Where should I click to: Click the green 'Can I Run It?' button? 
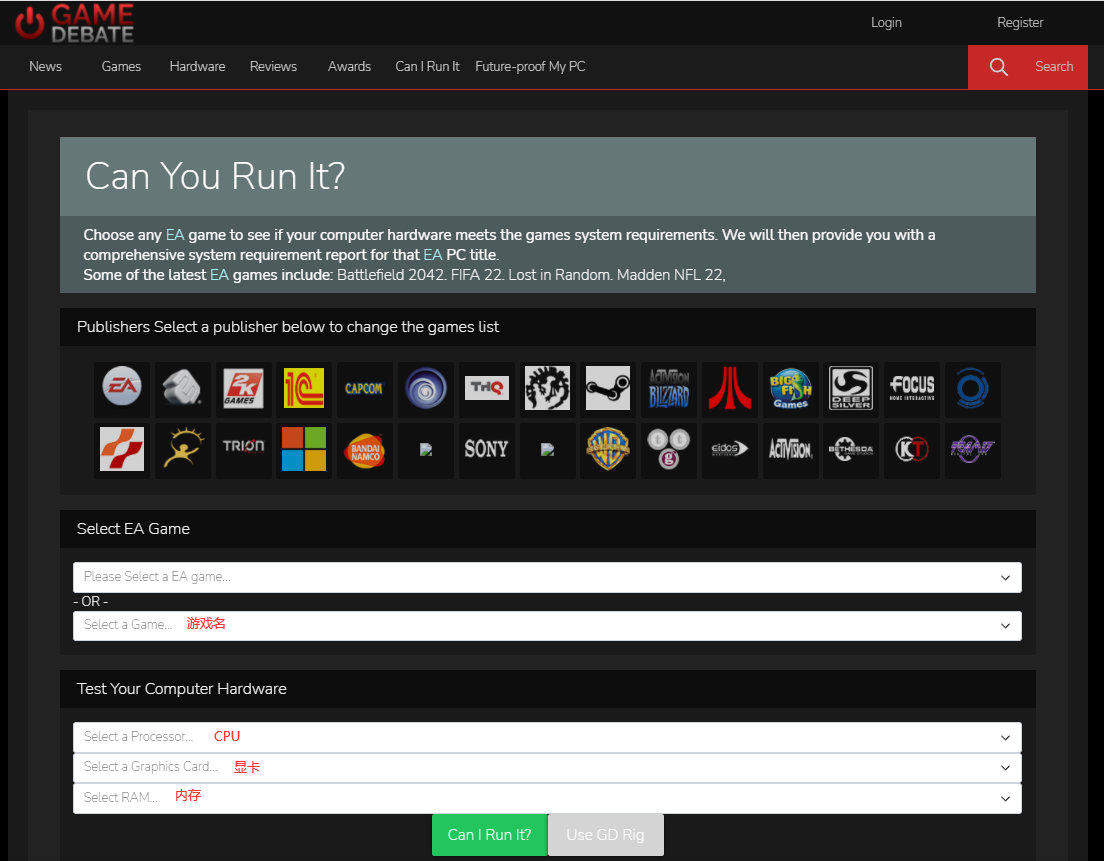489,835
